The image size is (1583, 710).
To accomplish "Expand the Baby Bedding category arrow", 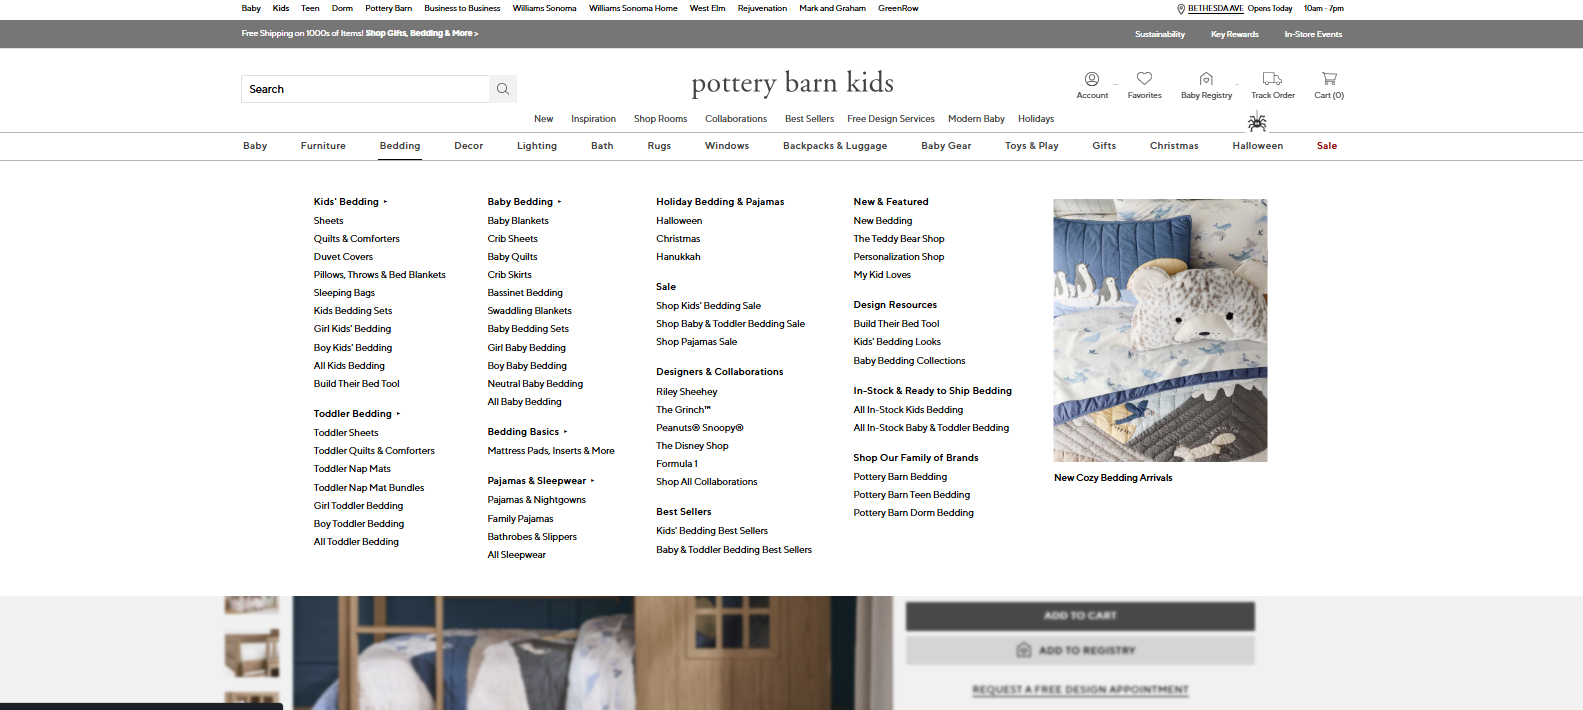I will [x=559, y=202].
